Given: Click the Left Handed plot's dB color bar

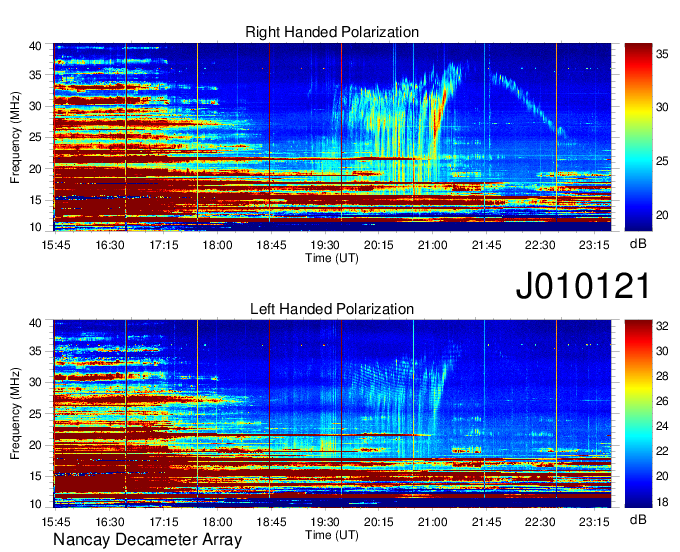Looking at the screenshot, I should 638,414.
